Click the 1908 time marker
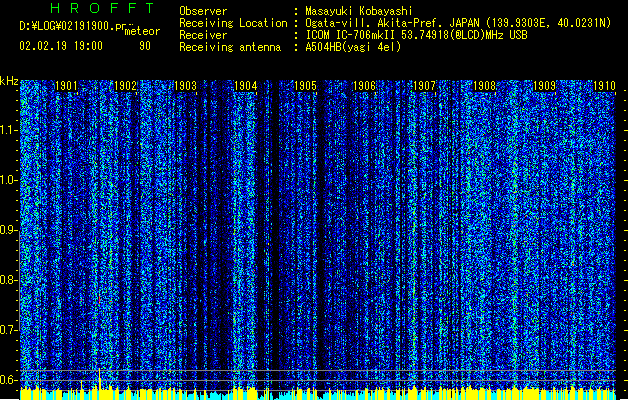The image size is (629, 400). 484,86
